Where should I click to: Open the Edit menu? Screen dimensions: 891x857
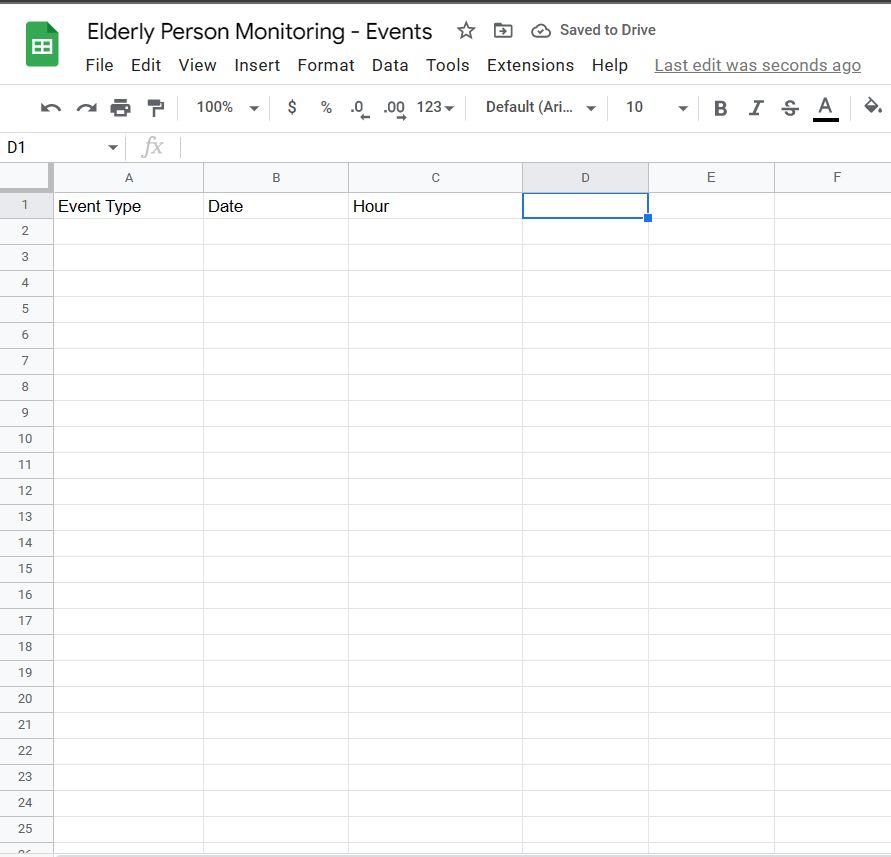[x=146, y=65]
